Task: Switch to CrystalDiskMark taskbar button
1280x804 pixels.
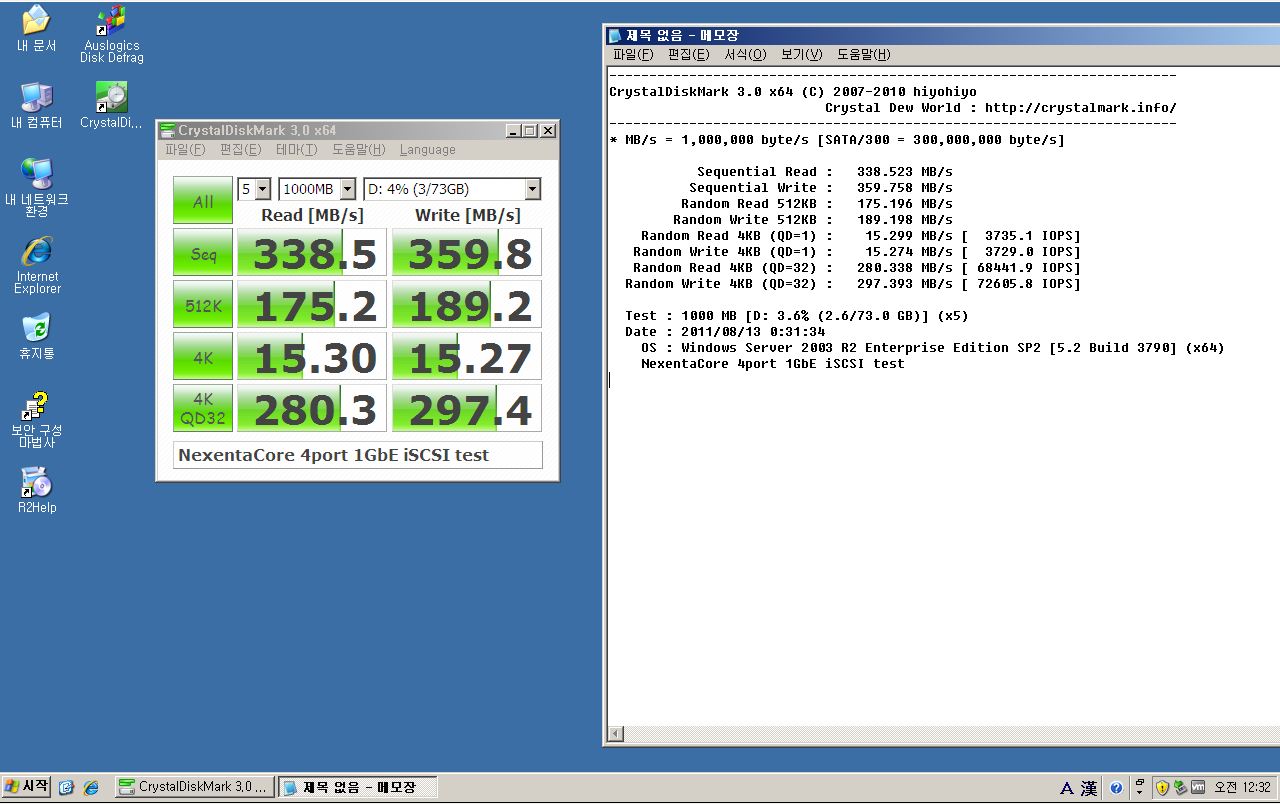Action: [194, 787]
